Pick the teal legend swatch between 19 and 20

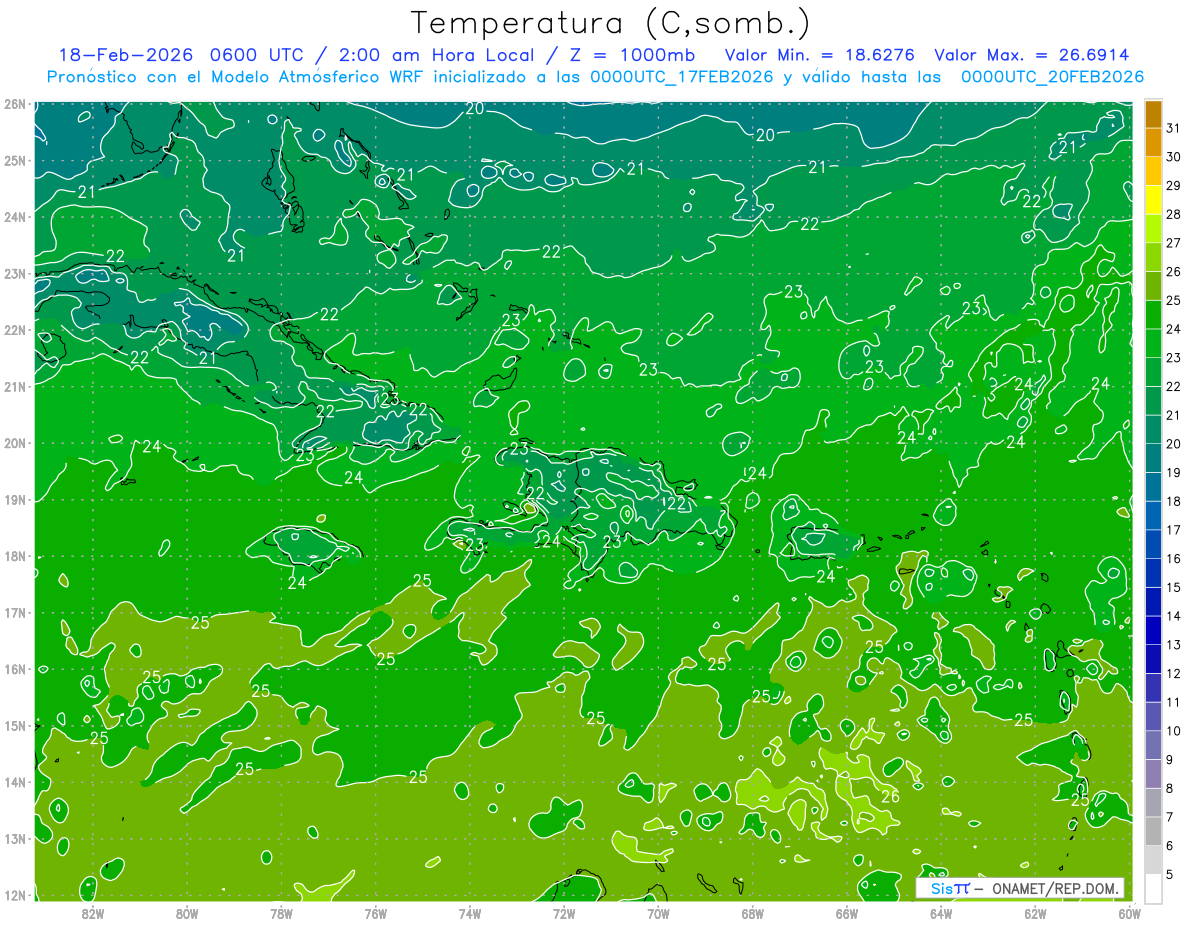point(1153,458)
